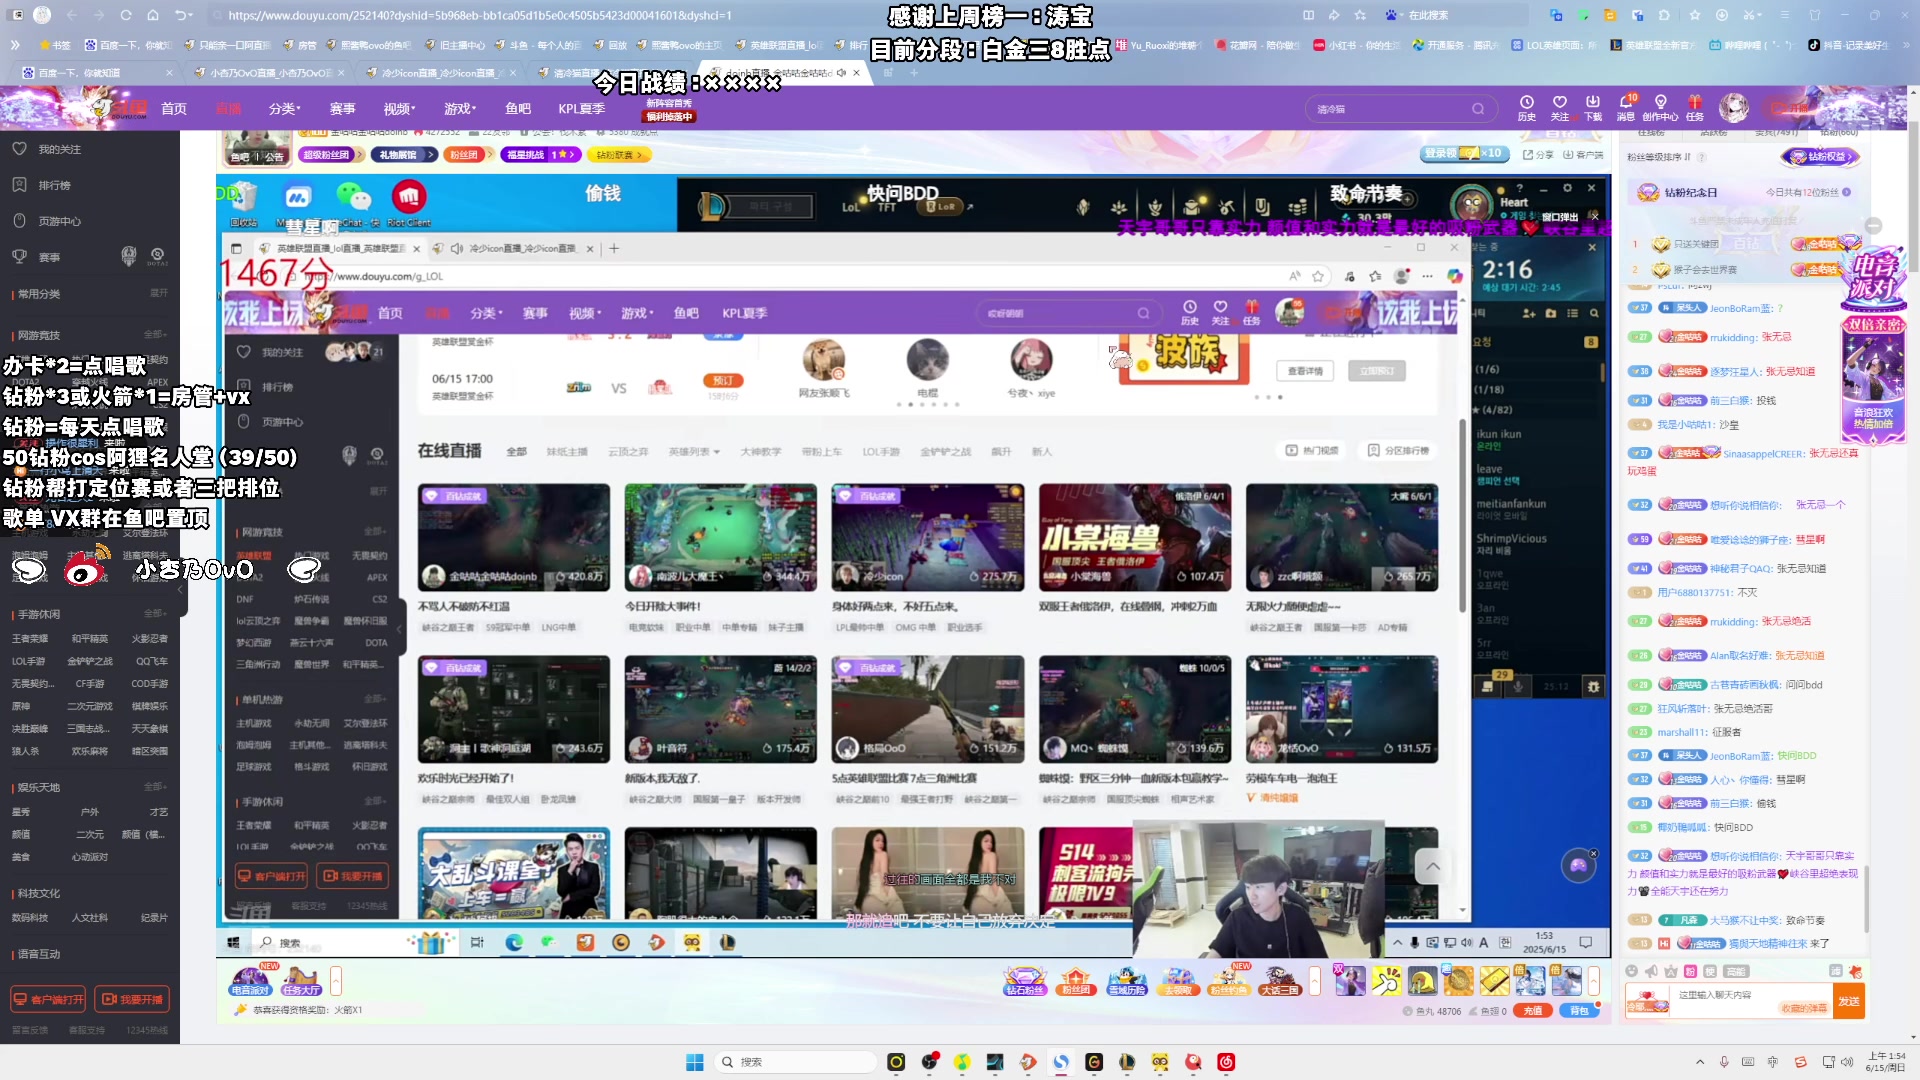This screenshot has height=1080, width=1920.
Task: Click the 分享 share icon above the stream
Action: point(1538,155)
